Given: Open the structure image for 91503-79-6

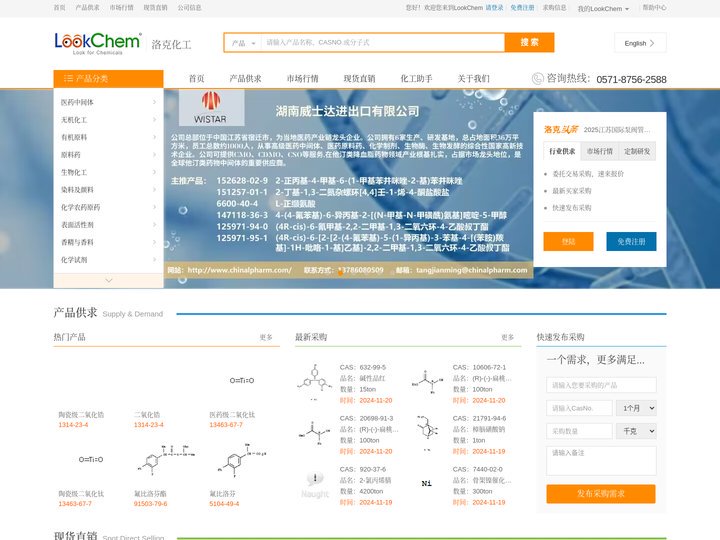Looking at the screenshot, I should (x=166, y=459).
